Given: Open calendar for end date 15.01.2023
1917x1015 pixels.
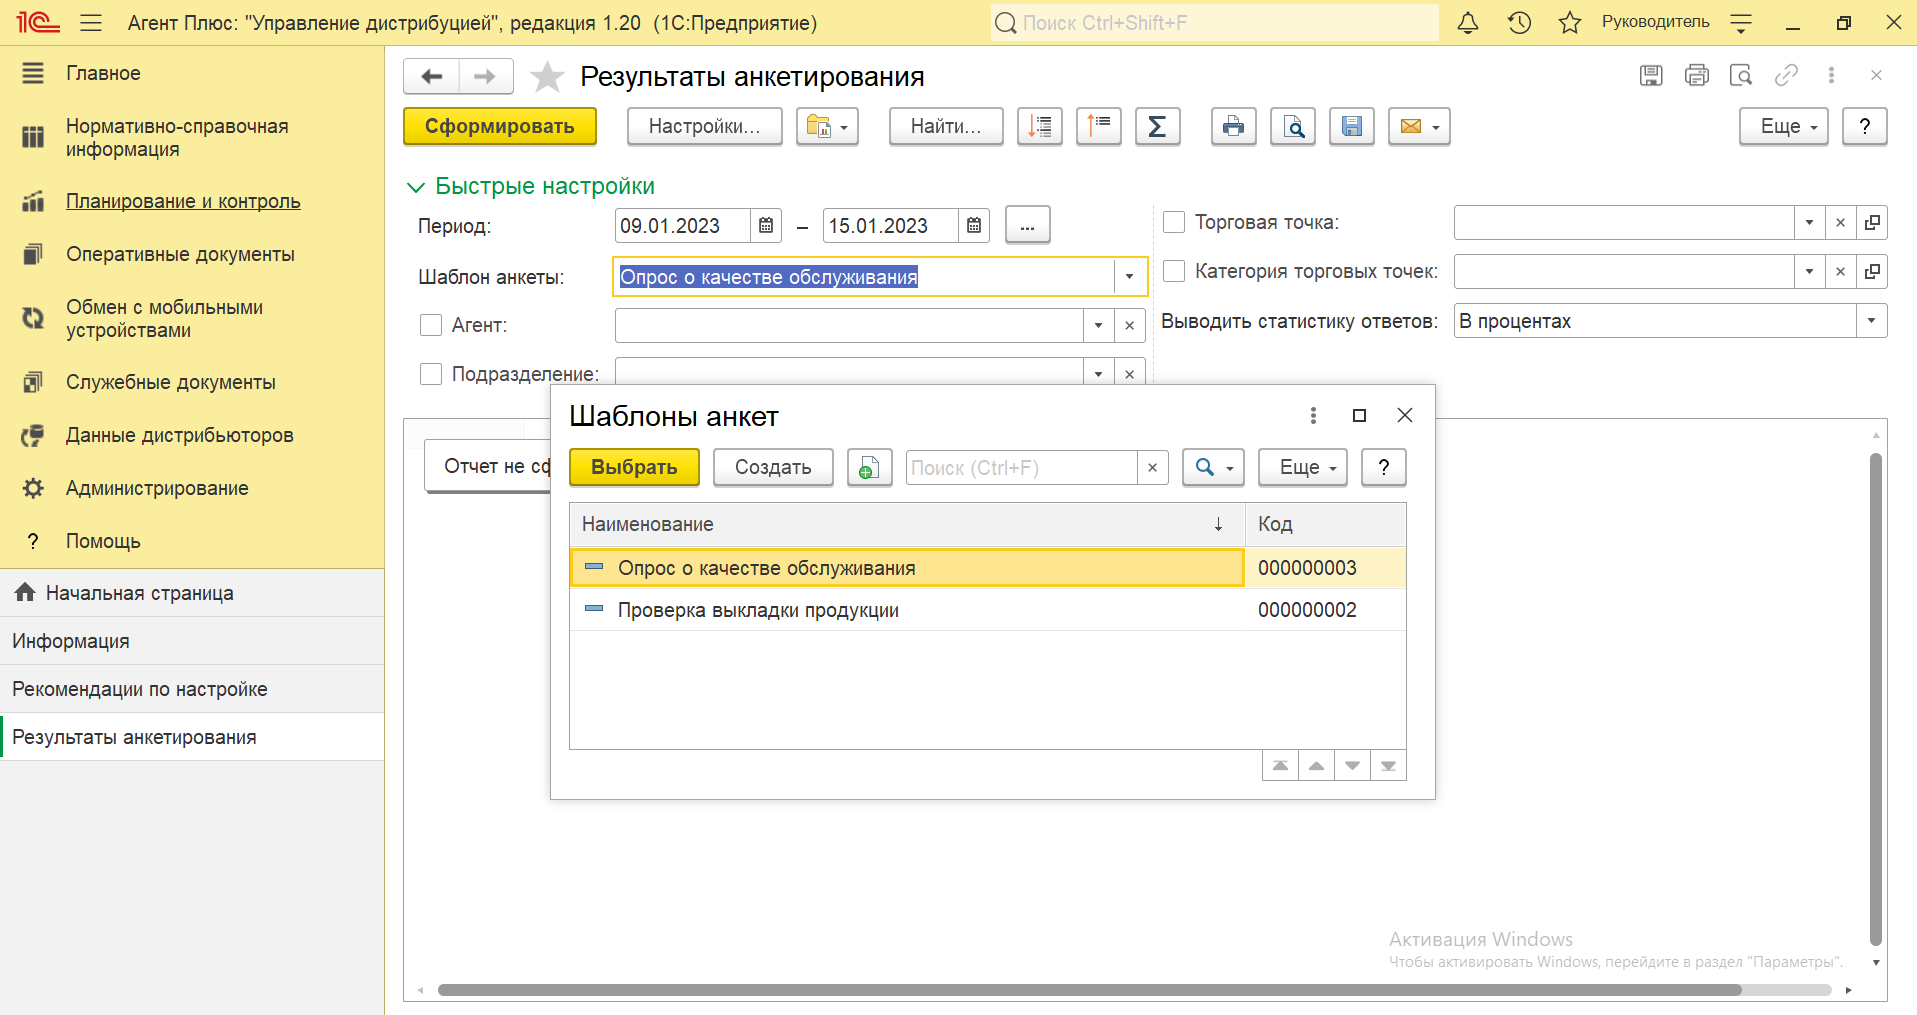Looking at the screenshot, I should pos(974,226).
